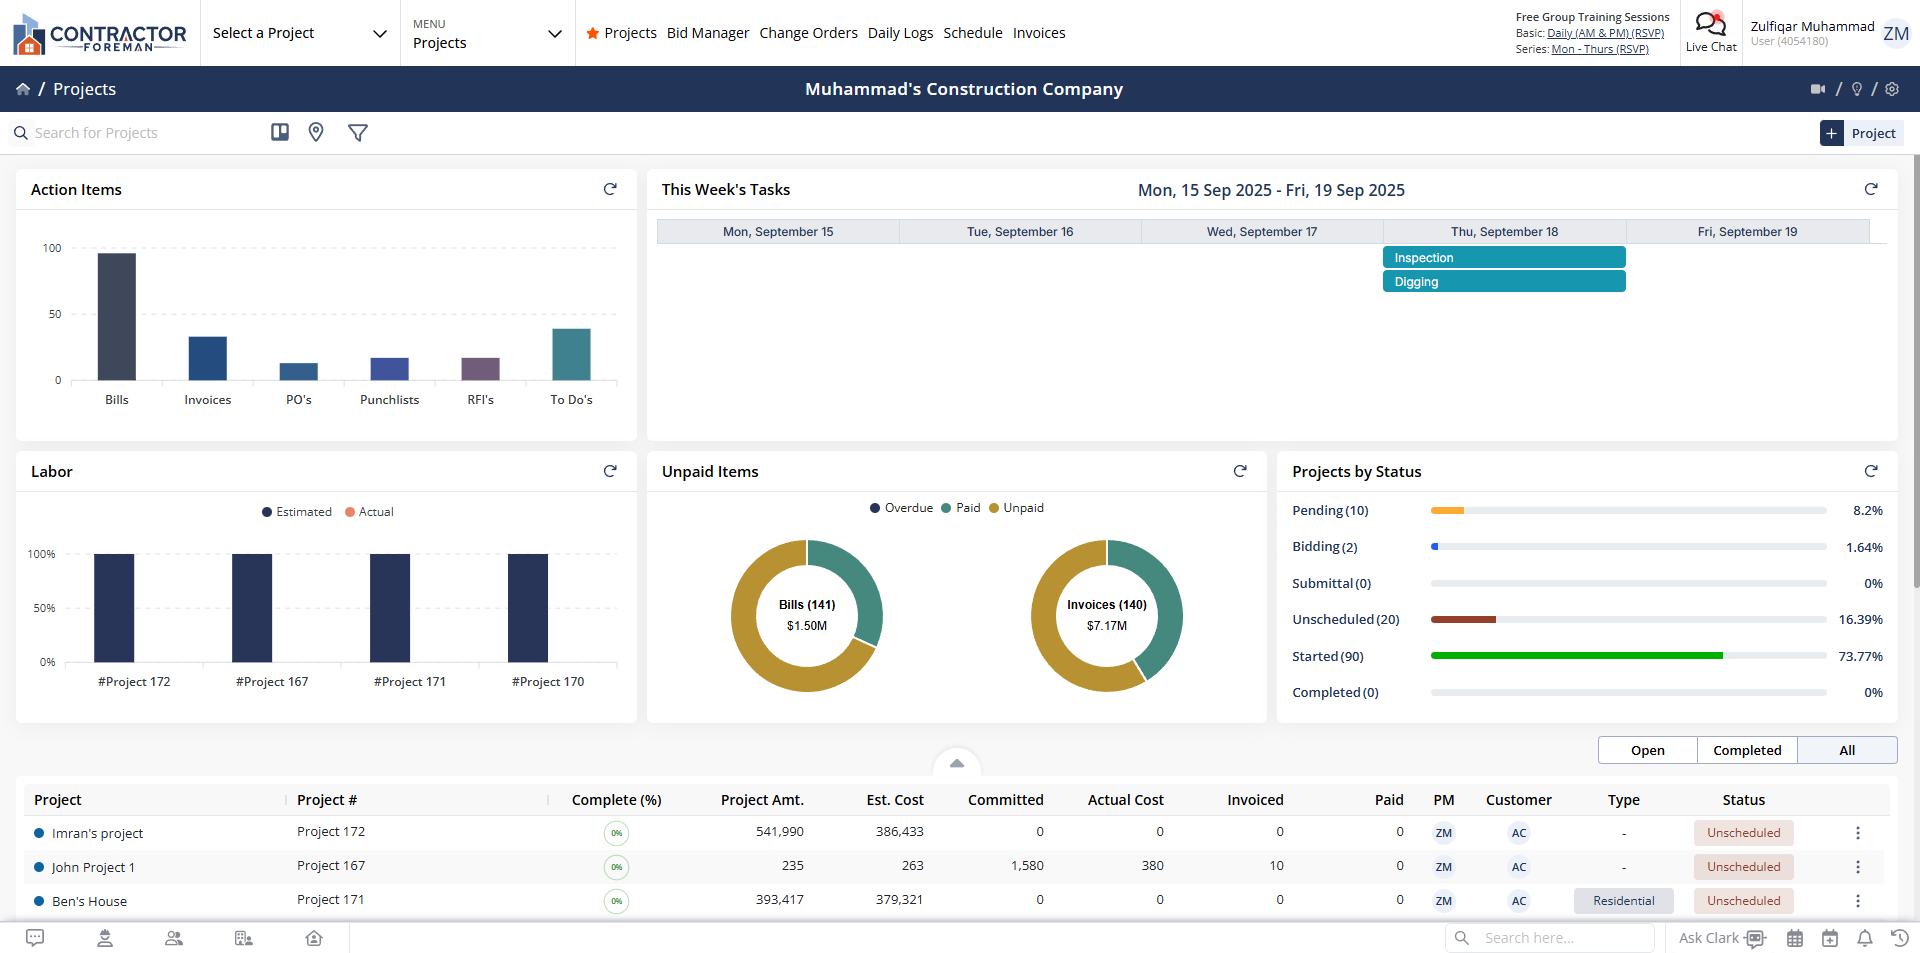Open the Daily (AM & PM) RSVP link
Screen dimensions: 1920x953
[1605, 33]
